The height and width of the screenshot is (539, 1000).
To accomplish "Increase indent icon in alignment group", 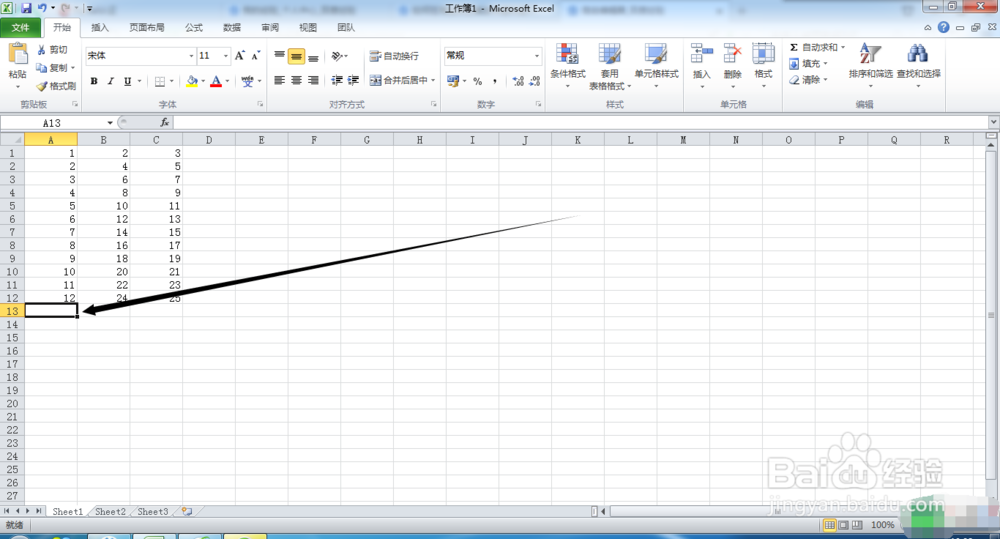I will [353, 80].
